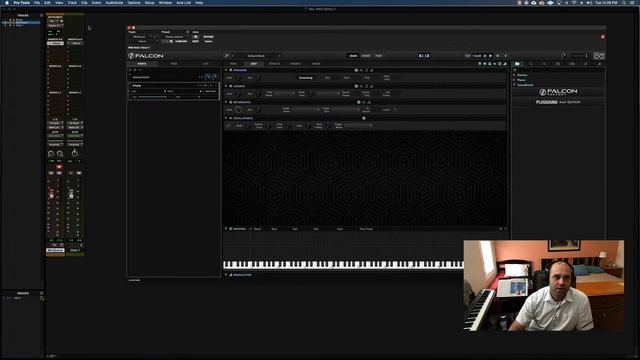Open the search tab in Falcon's browser
The image size is (640, 360).
click(x=531, y=64)
